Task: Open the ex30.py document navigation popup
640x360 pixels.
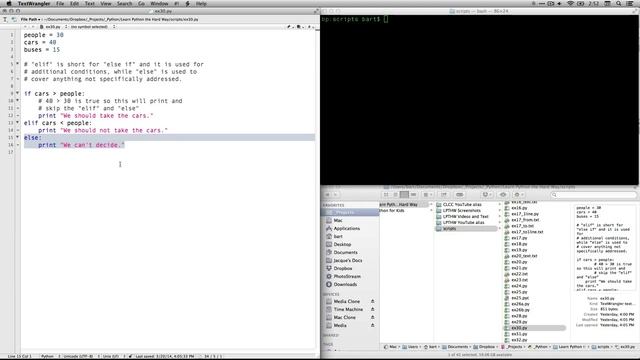Action: point(52,27)
